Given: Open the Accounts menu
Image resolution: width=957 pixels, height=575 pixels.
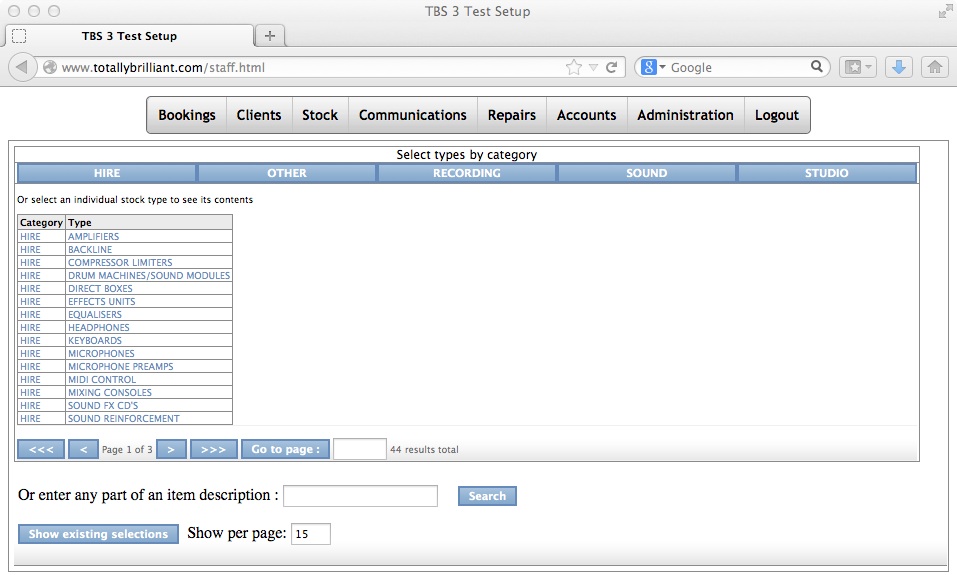Looking at the screenshot, I should (587, 115).
